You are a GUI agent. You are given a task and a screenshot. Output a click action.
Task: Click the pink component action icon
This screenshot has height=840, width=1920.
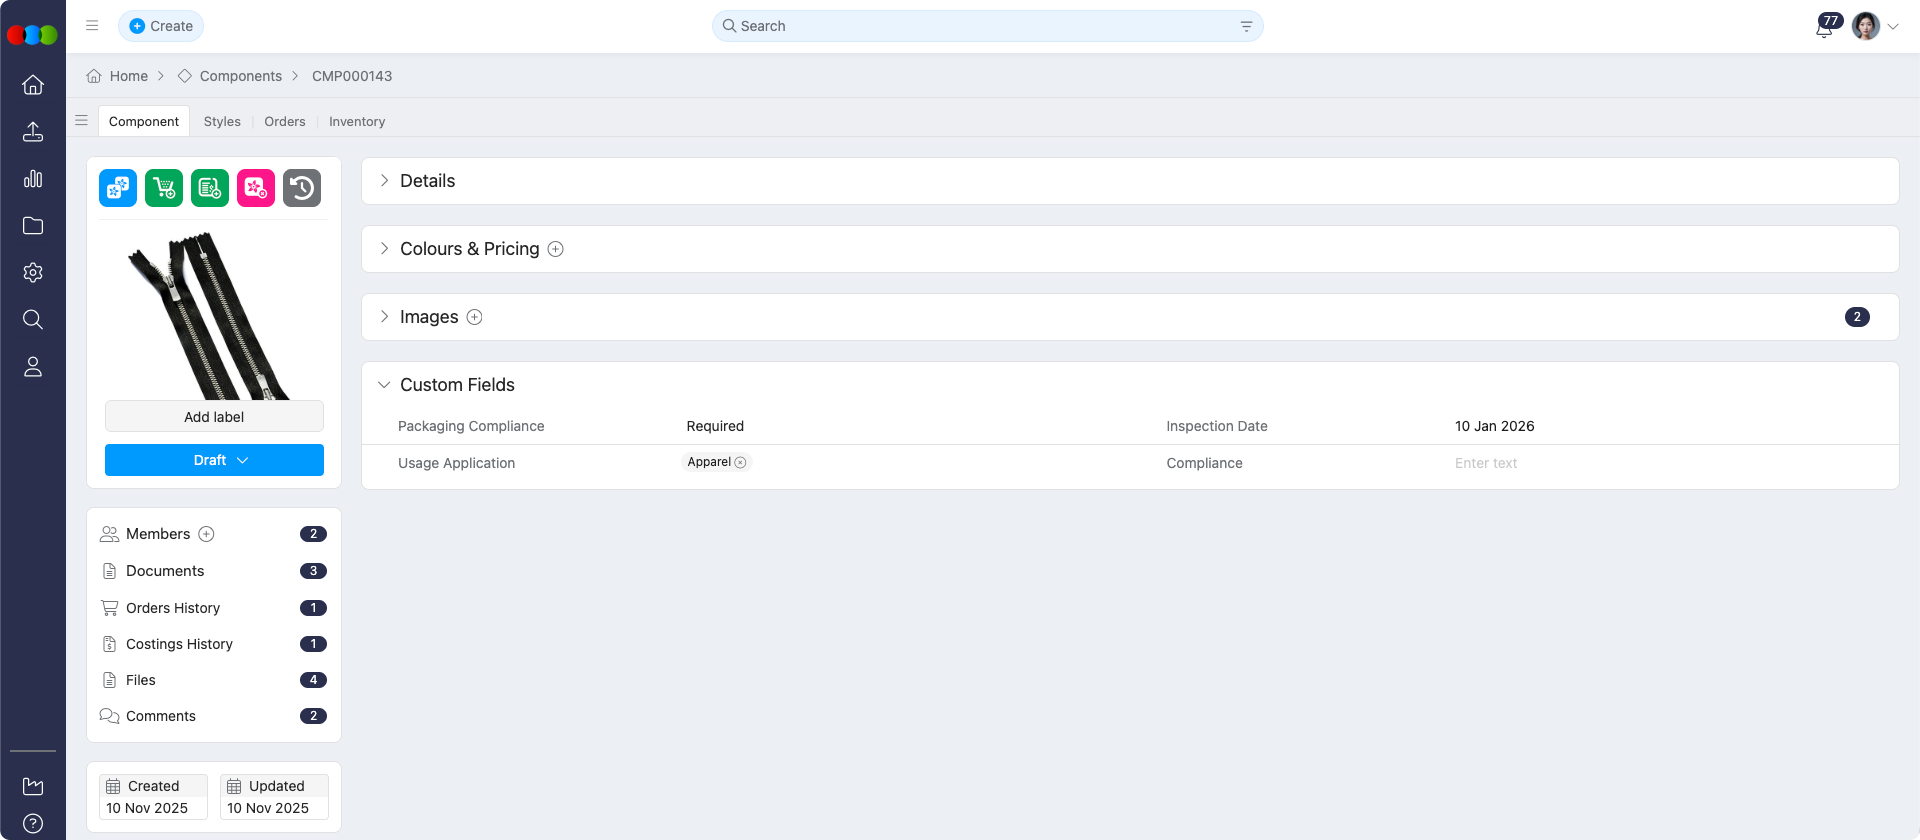(x=256, y=188)
